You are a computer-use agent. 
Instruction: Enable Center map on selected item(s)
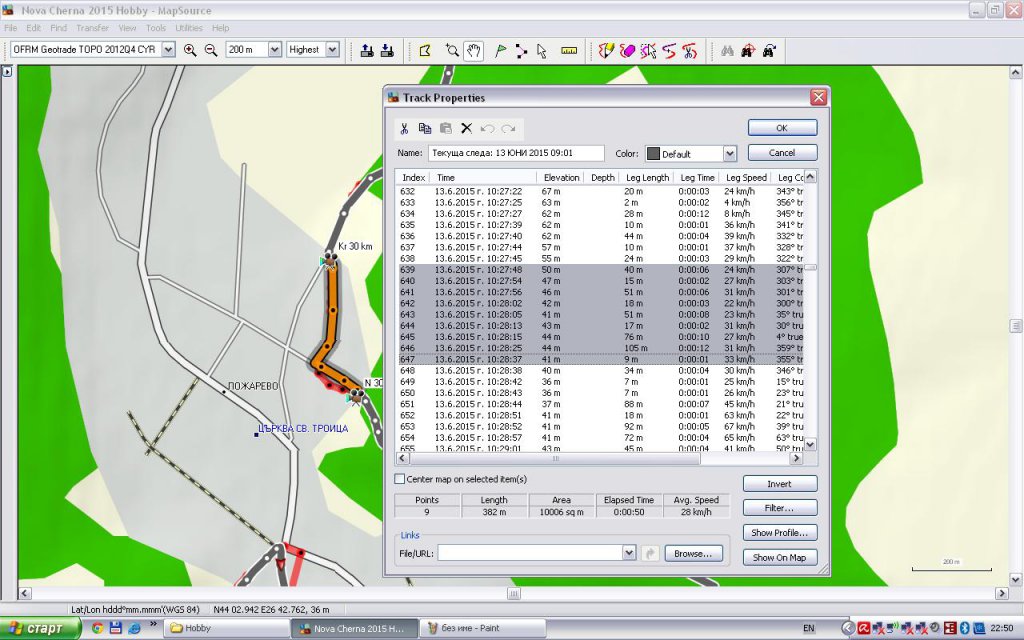coord(400,480)
